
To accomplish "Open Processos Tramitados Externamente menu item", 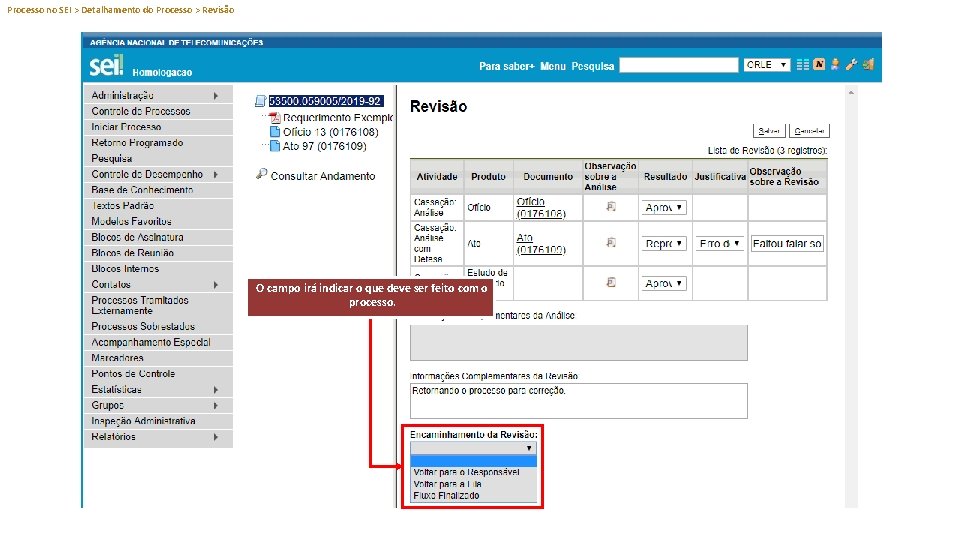I will (158, 306).
